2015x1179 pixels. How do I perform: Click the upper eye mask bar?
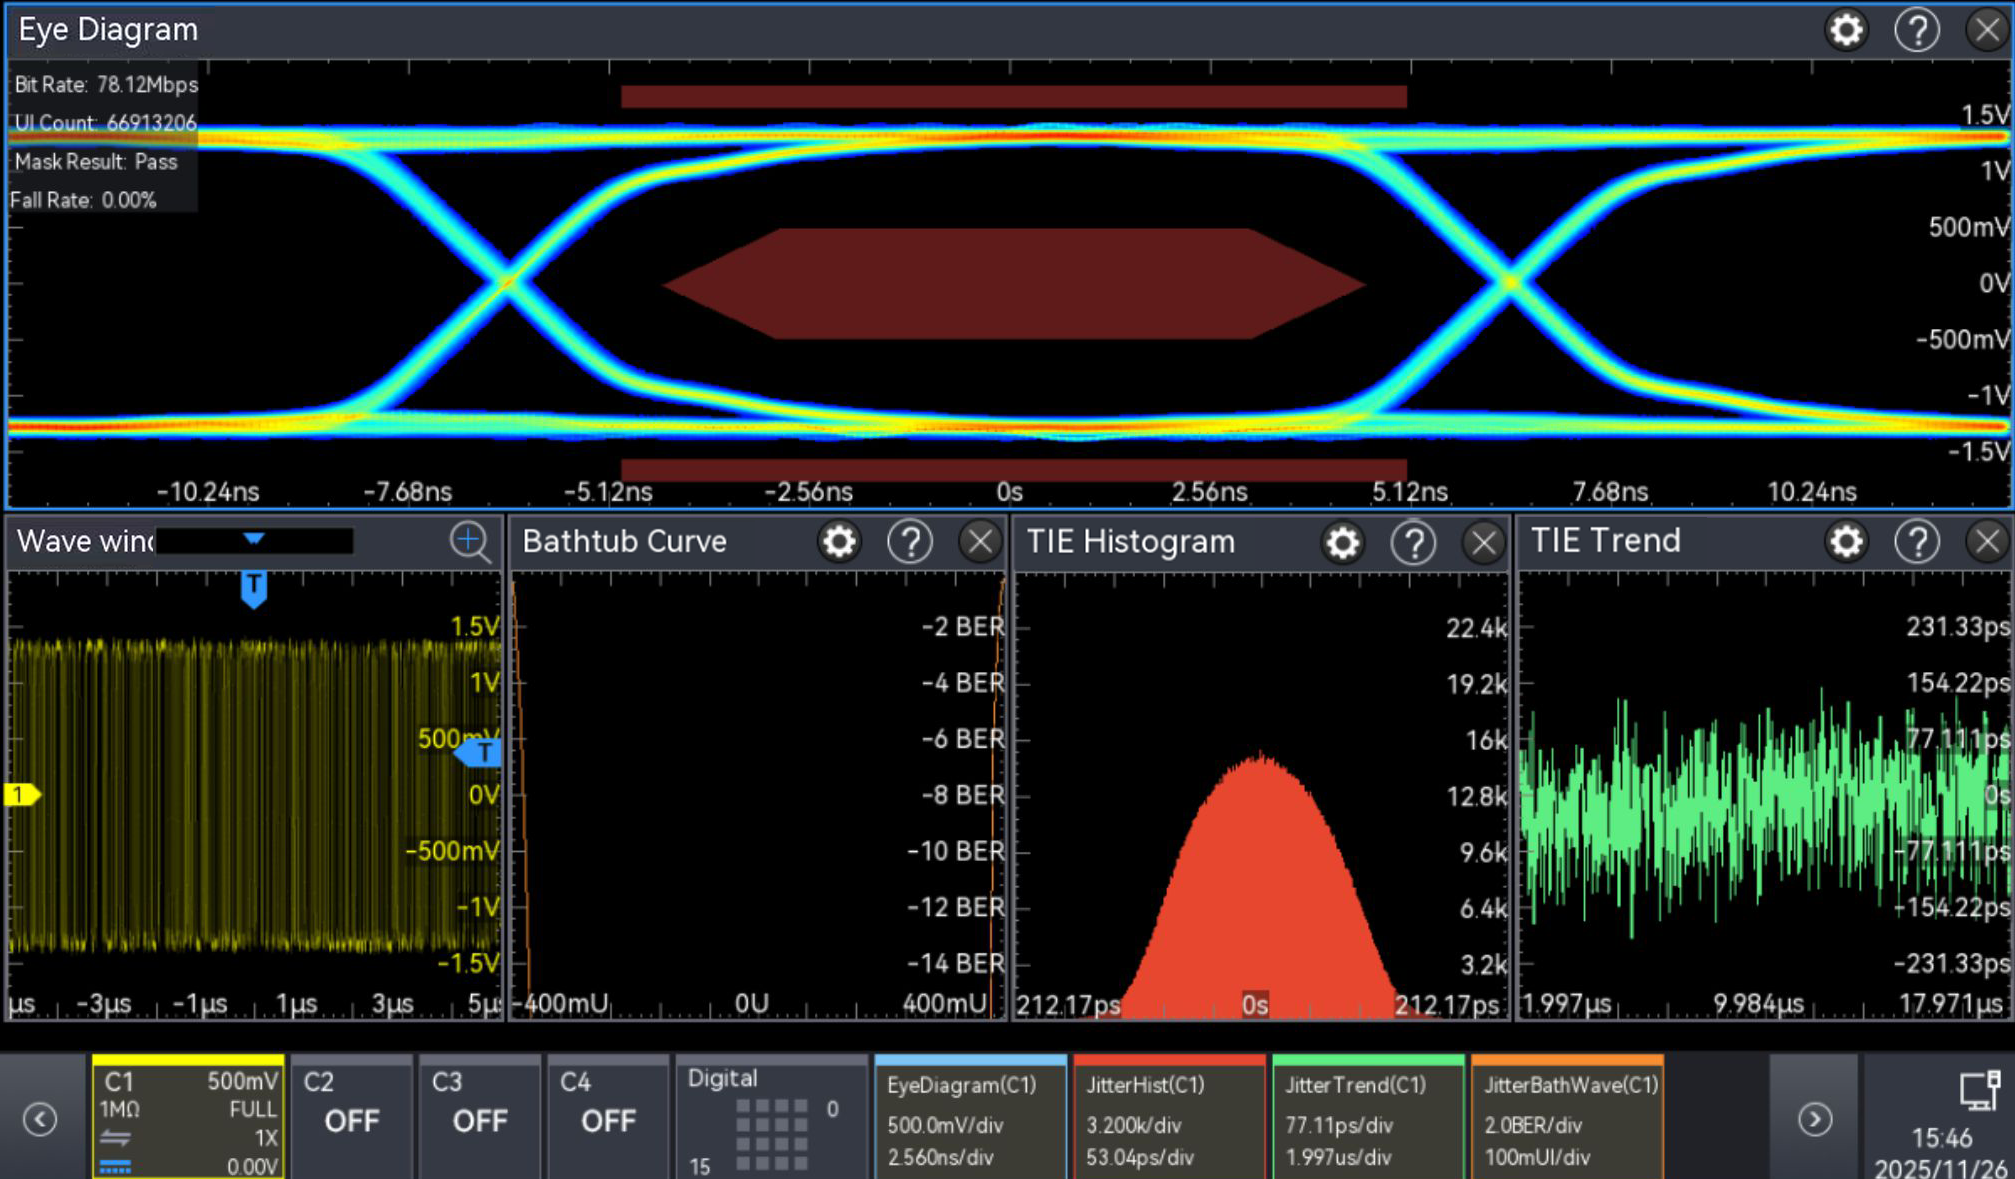coord(1014,96)
